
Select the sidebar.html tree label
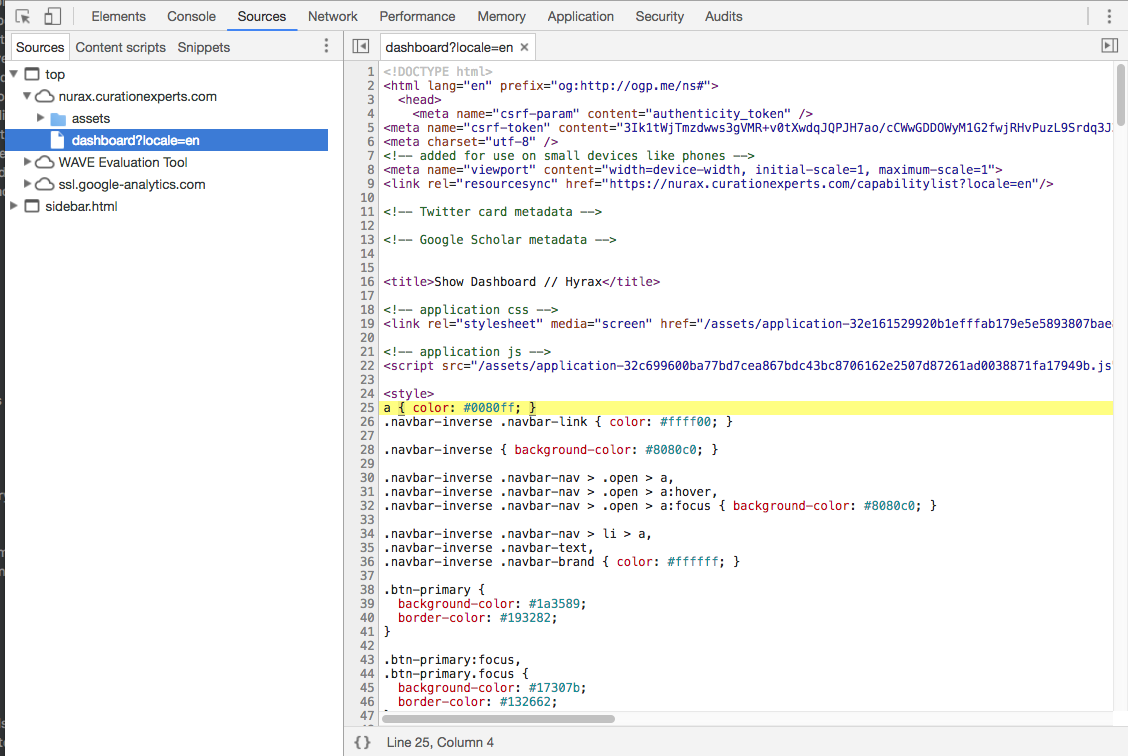[81, 206]
